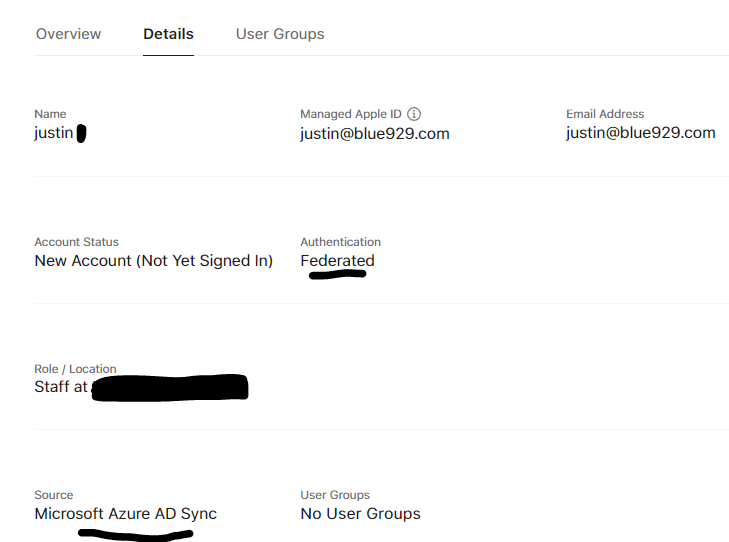Click the Managed Apple ID info icon

[x=414, y=114]
